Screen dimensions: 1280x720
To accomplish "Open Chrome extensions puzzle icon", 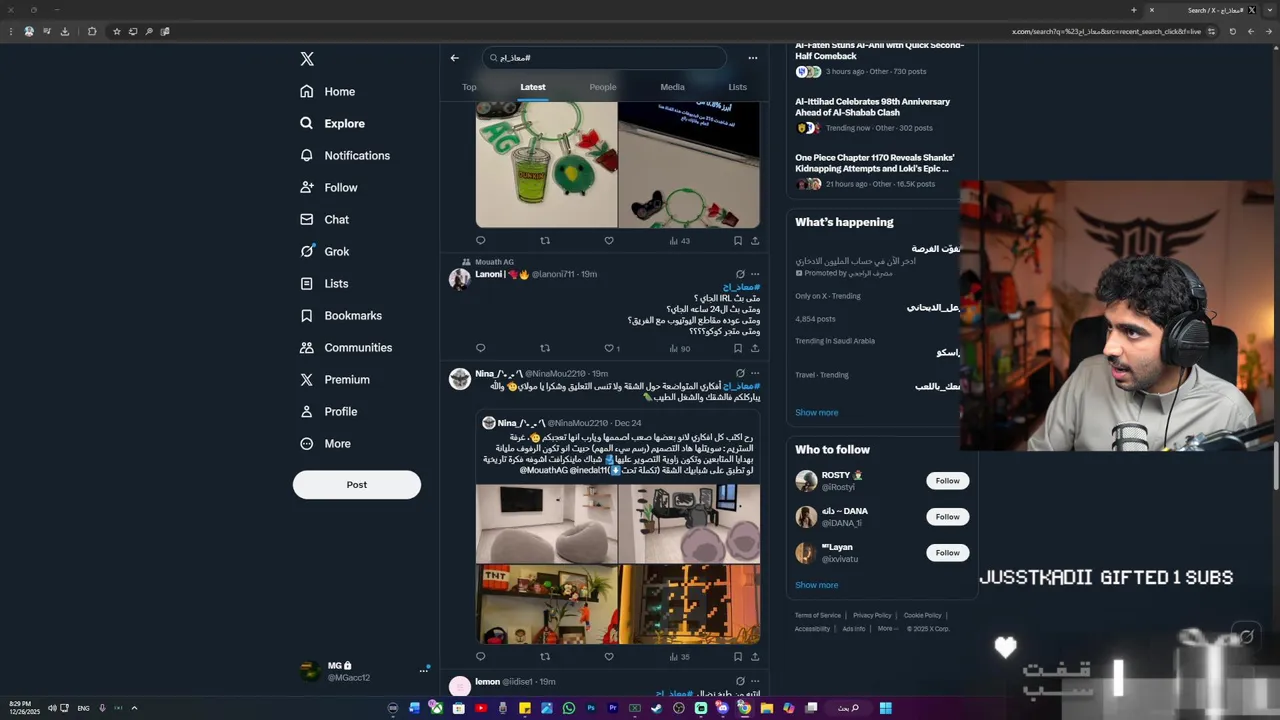I will 92,31.
